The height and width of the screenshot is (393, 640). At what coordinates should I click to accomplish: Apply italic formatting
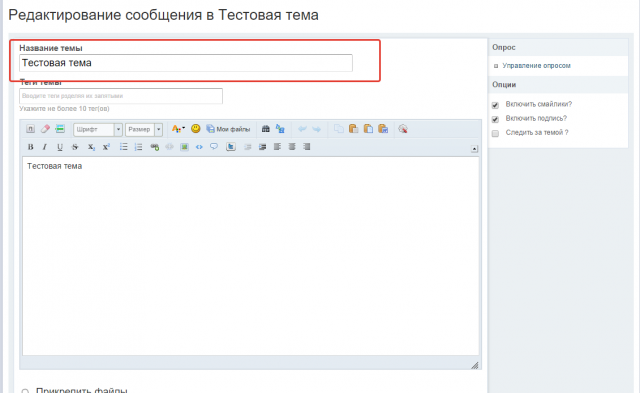[45, 147]
